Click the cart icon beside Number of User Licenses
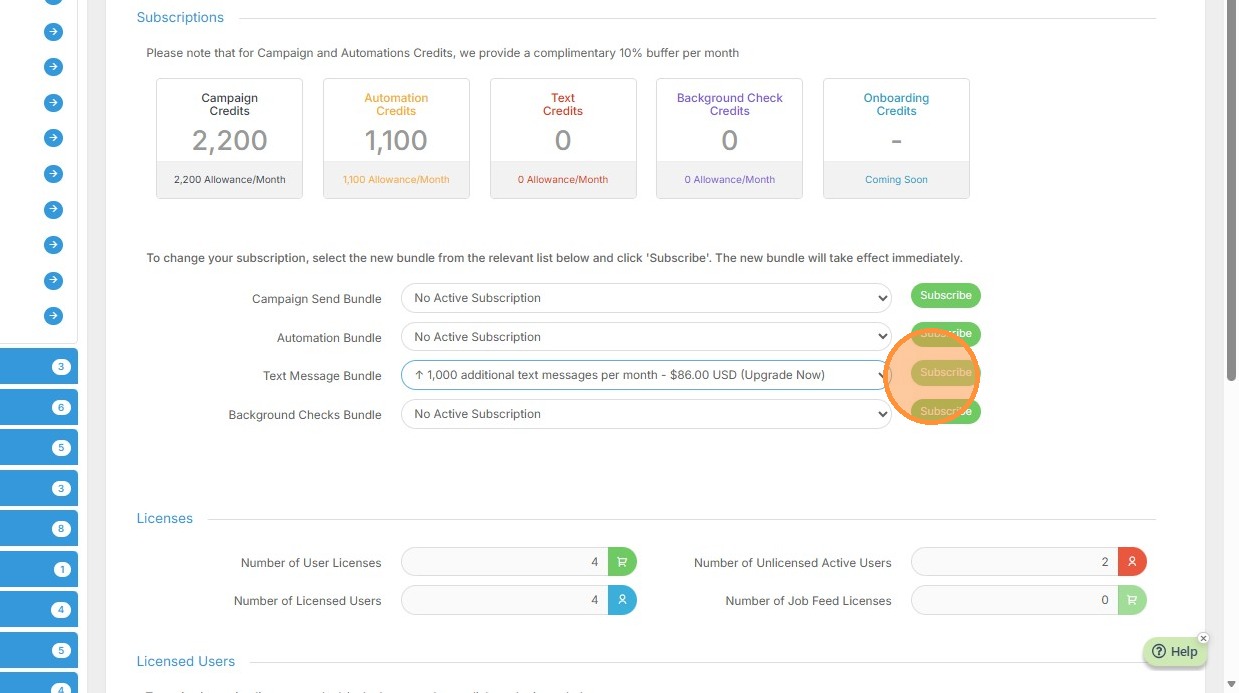The height and width of the screenshot is (693, 1239). click(622, 562)
